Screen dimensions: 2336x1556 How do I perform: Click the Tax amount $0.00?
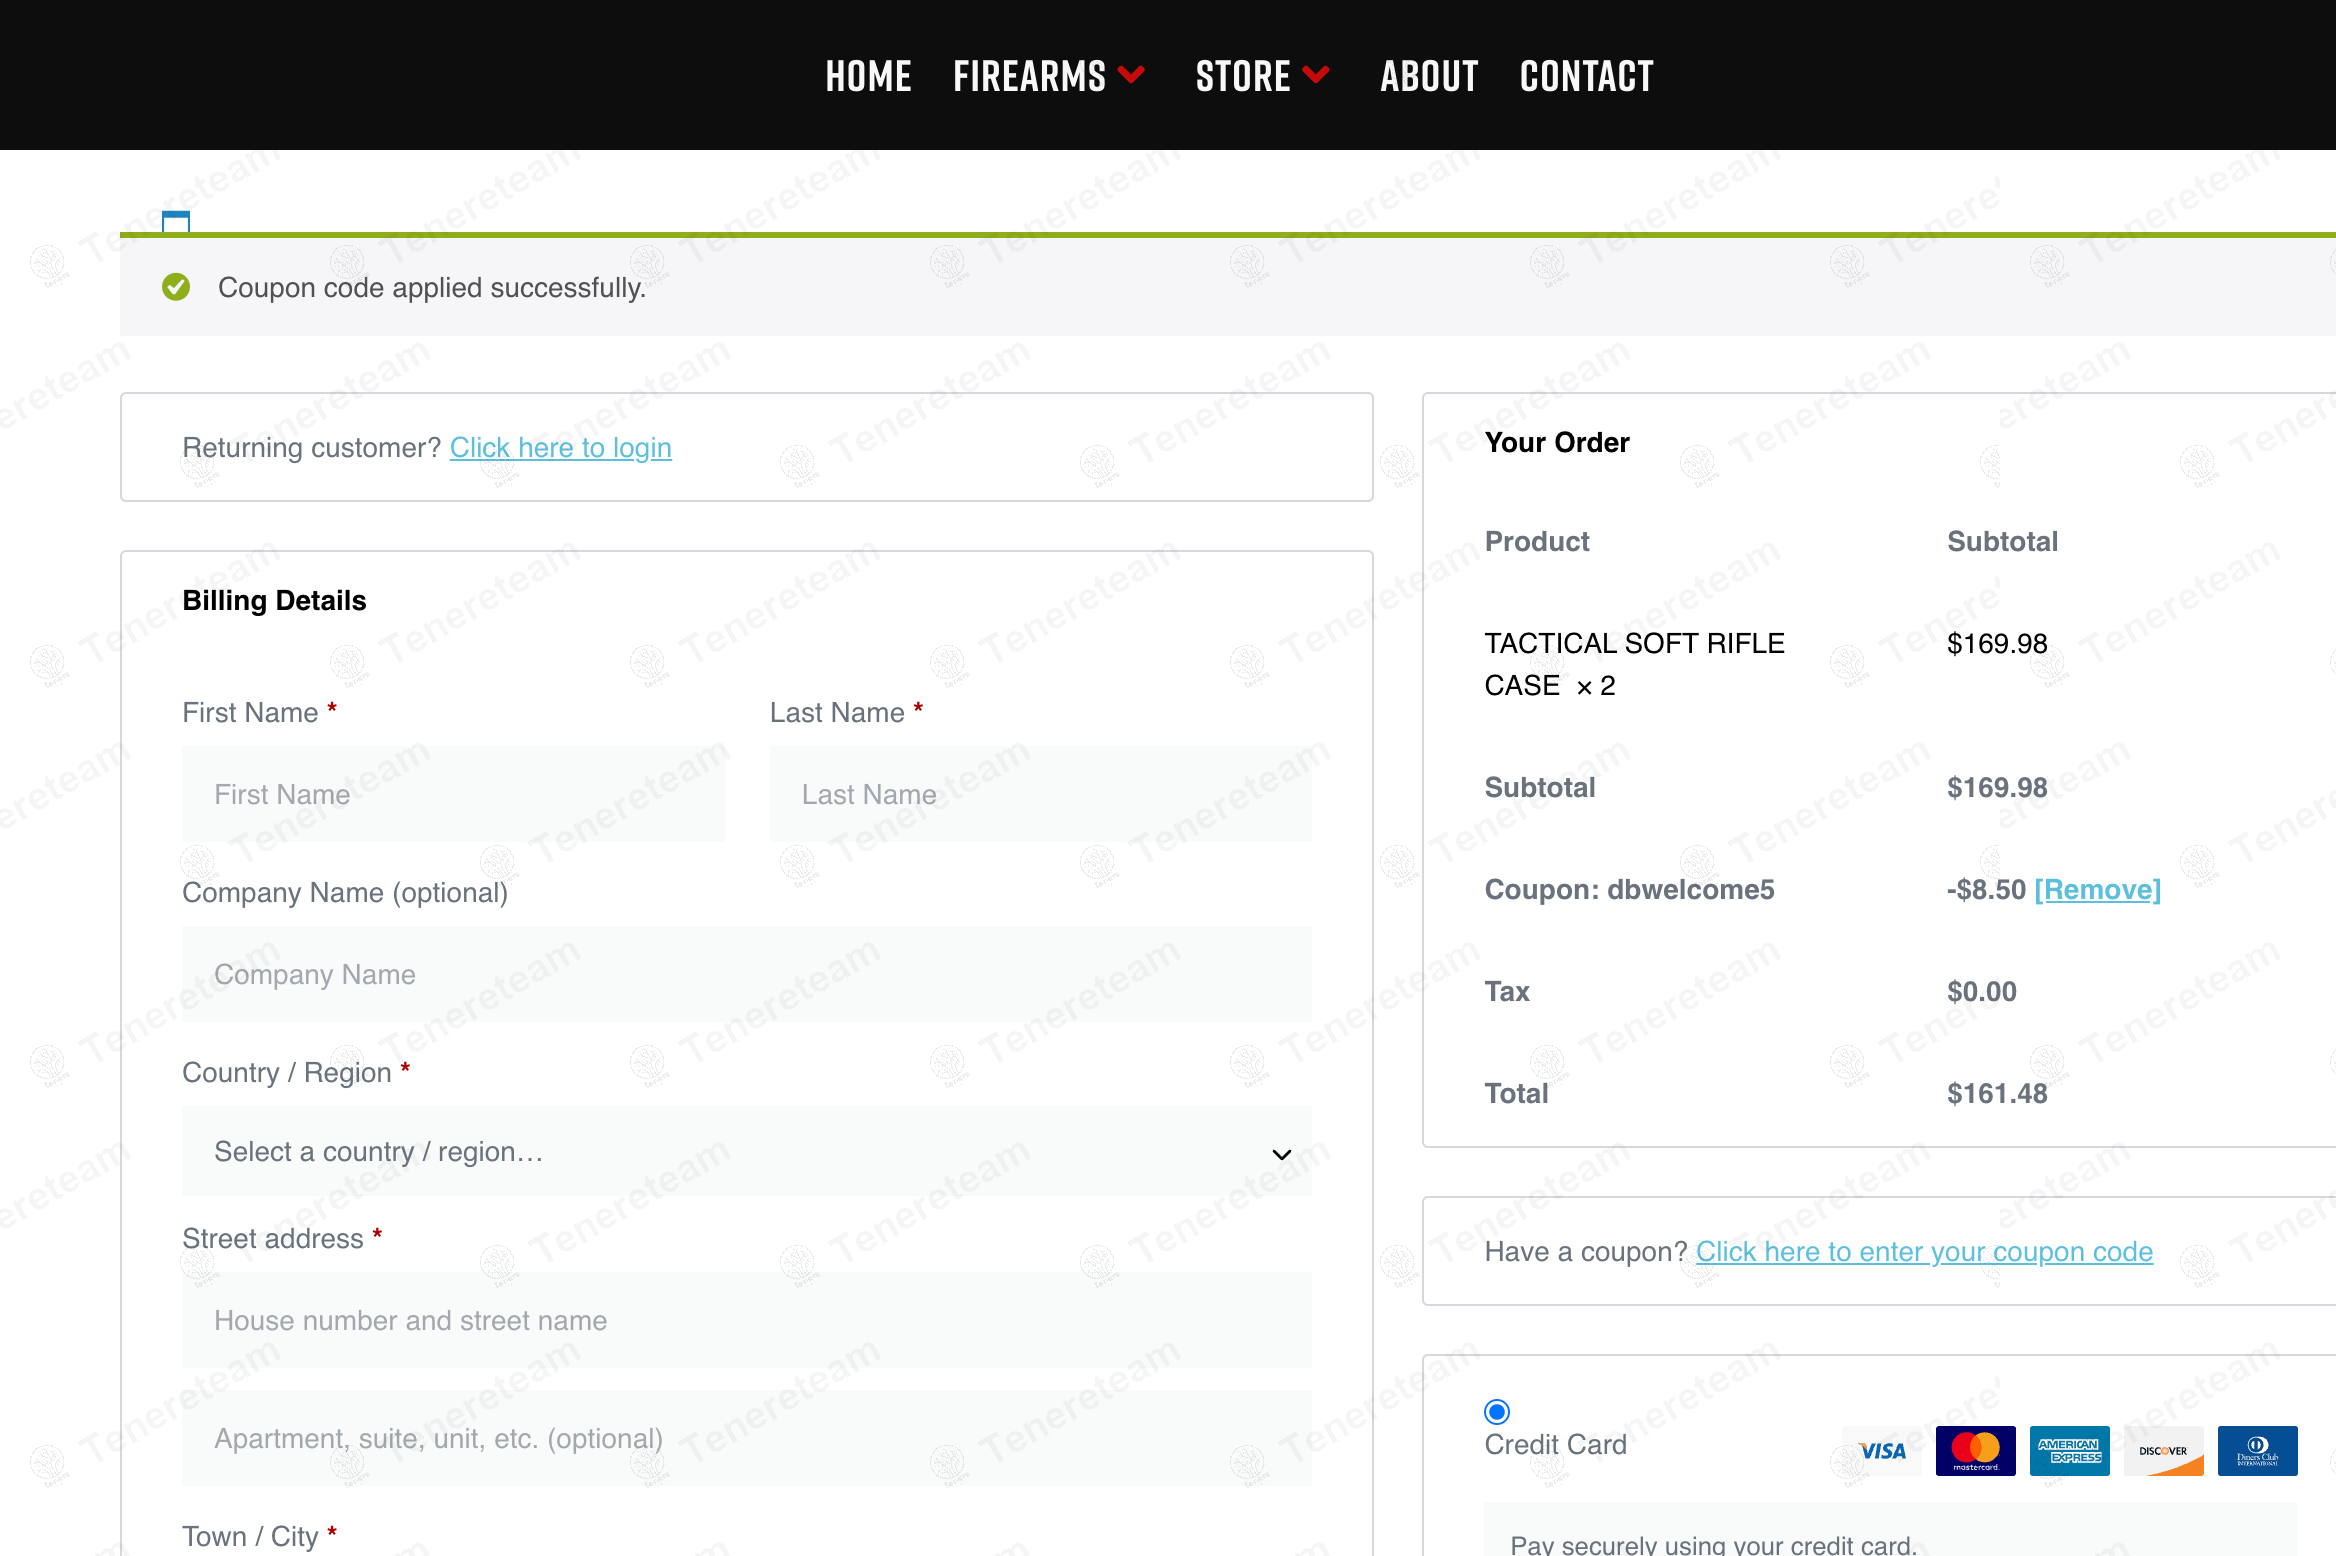[x=1982, y=992]
